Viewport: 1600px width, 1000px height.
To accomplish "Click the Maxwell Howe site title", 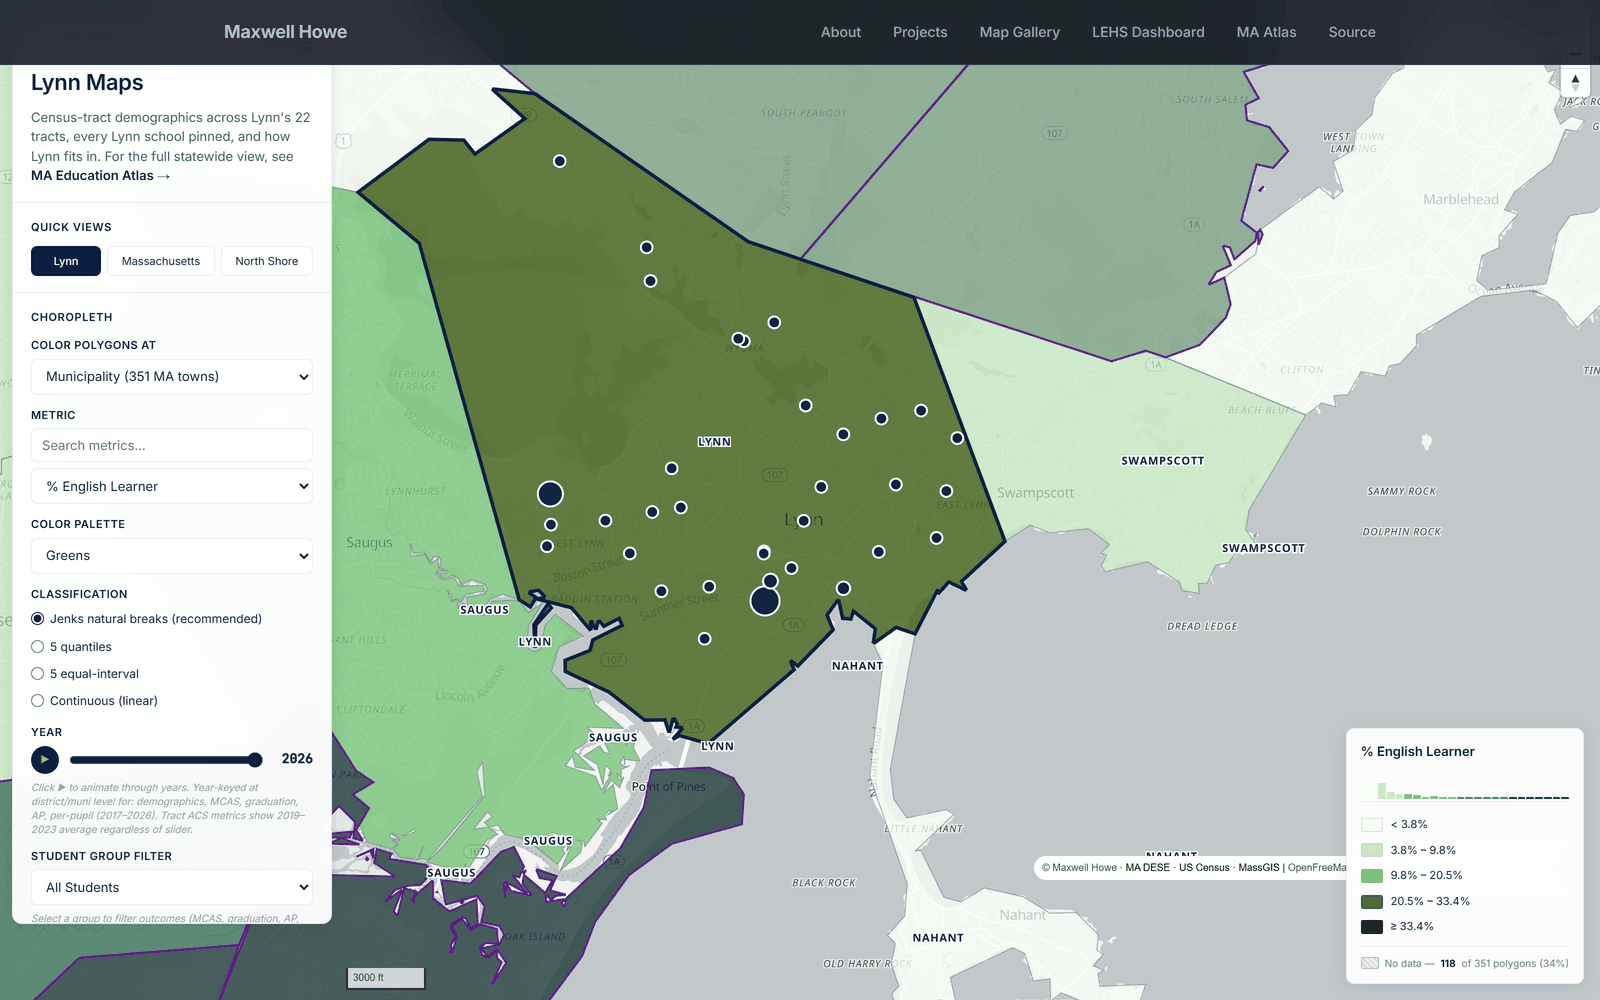I will (x=285, y=32).
